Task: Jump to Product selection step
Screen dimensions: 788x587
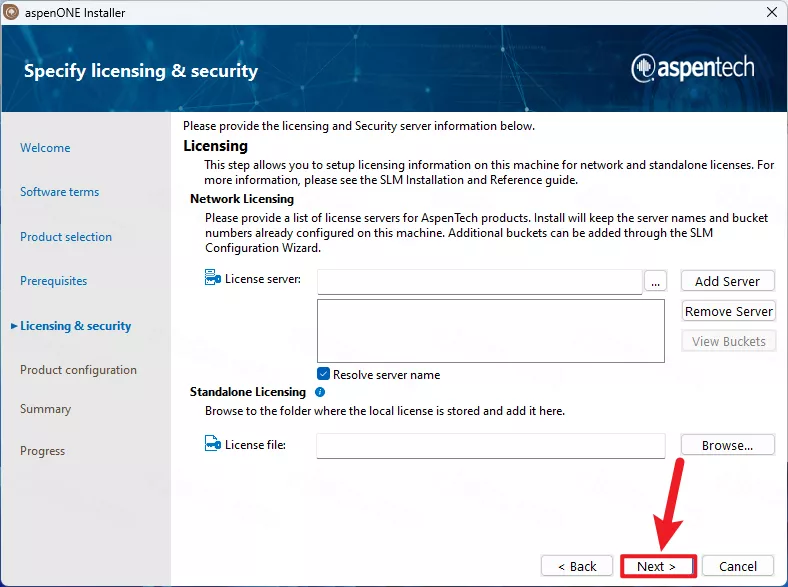Action: coord(66,237)
